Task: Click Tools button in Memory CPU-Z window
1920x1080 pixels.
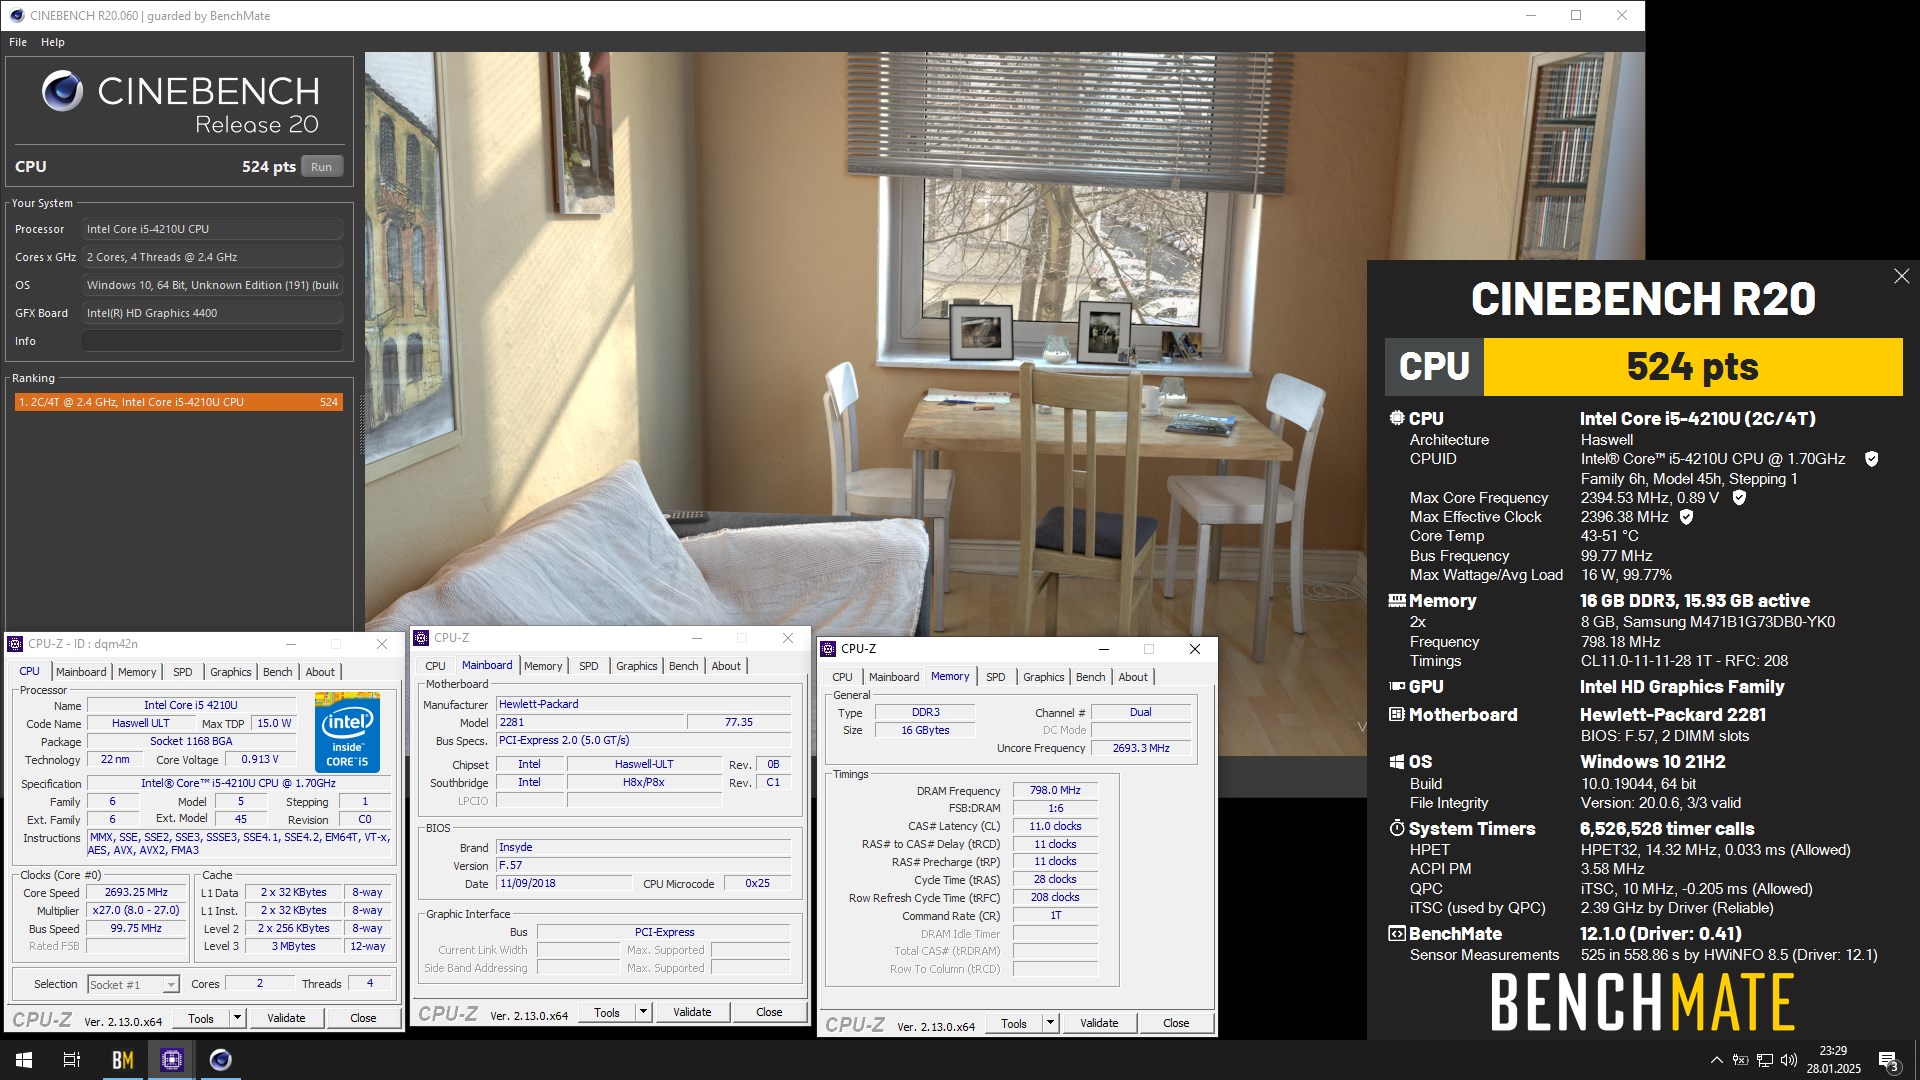Action: [1014, 1024]
